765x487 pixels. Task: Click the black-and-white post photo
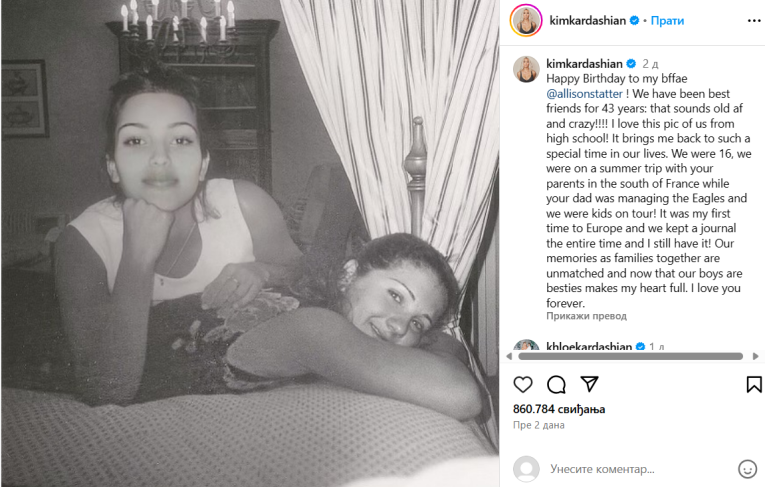tap(250, 244)
